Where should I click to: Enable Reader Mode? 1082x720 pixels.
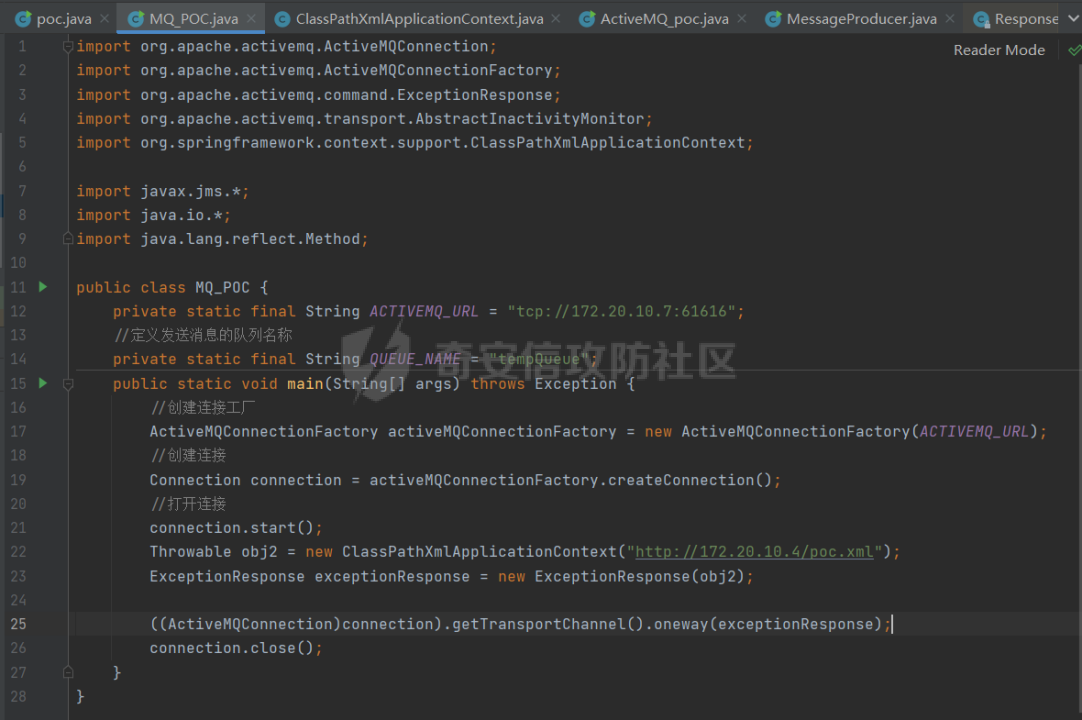pos(999,50)
